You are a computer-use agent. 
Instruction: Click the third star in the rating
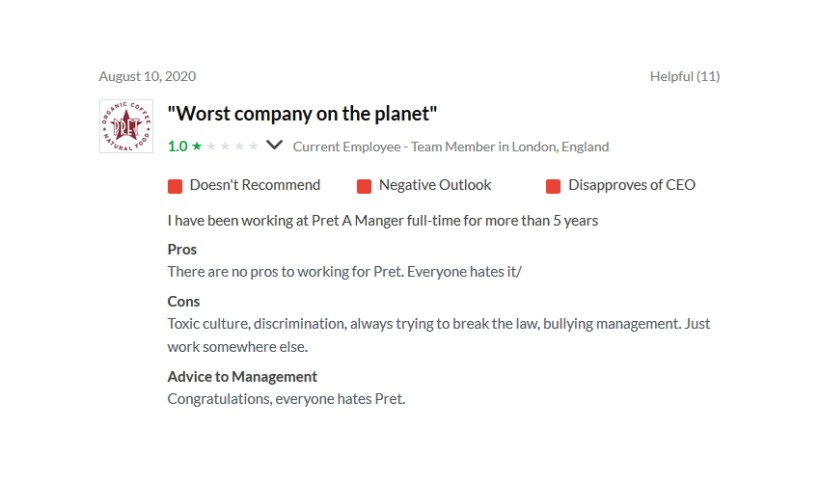pos(225,146)
